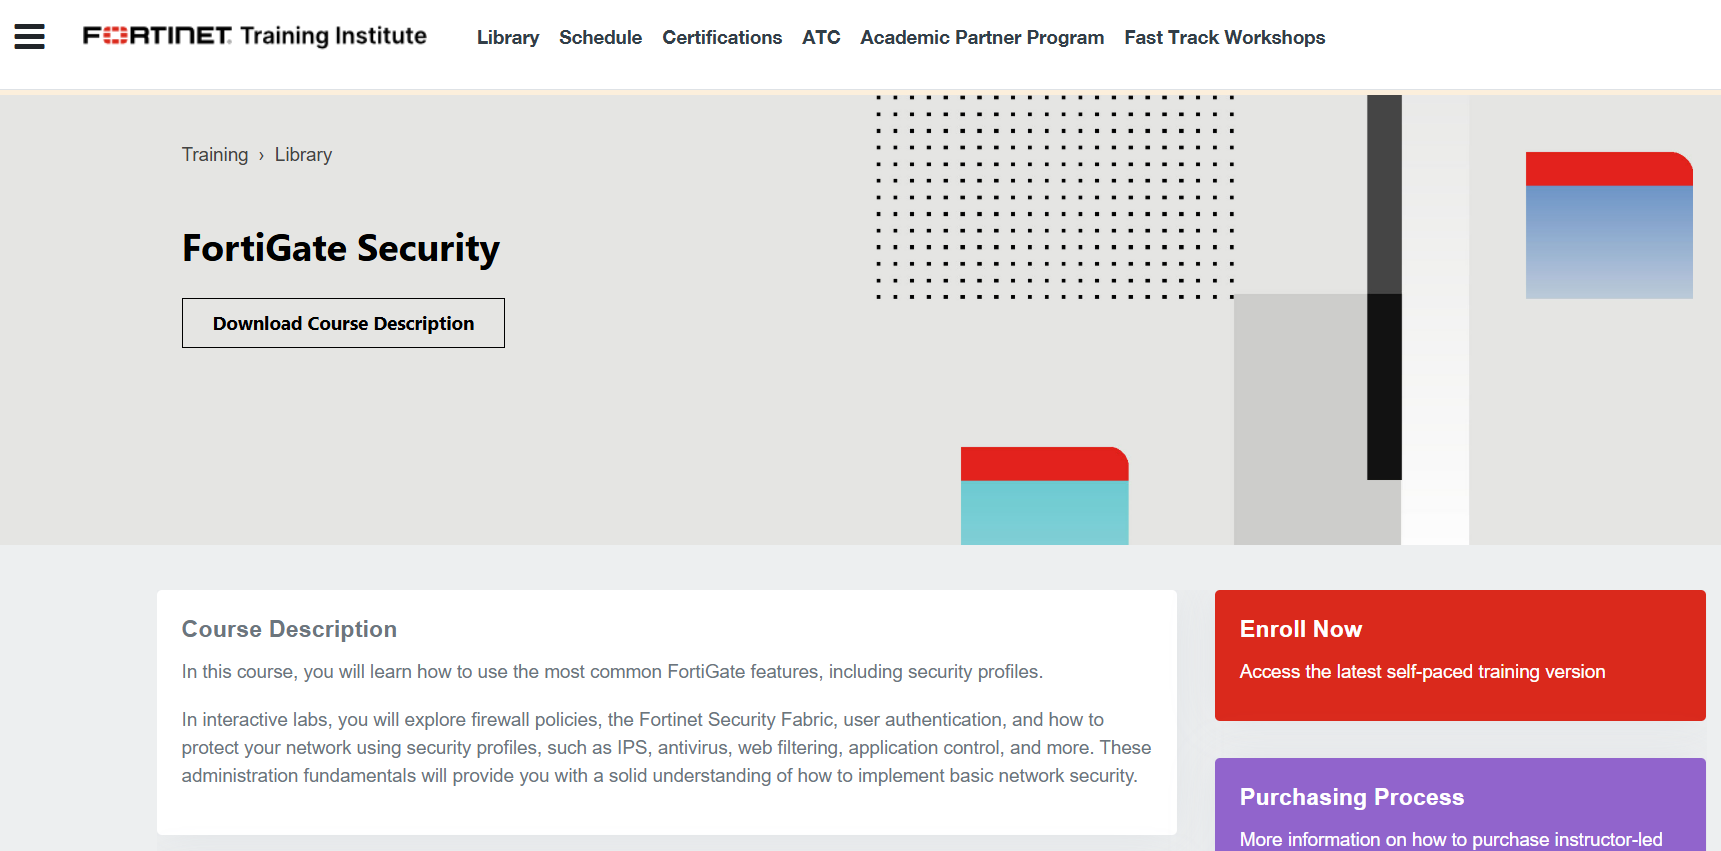This screenshot has width=1721, height=851.
Task: Open the hamburger menu icon
Action: tap(29, 37)
